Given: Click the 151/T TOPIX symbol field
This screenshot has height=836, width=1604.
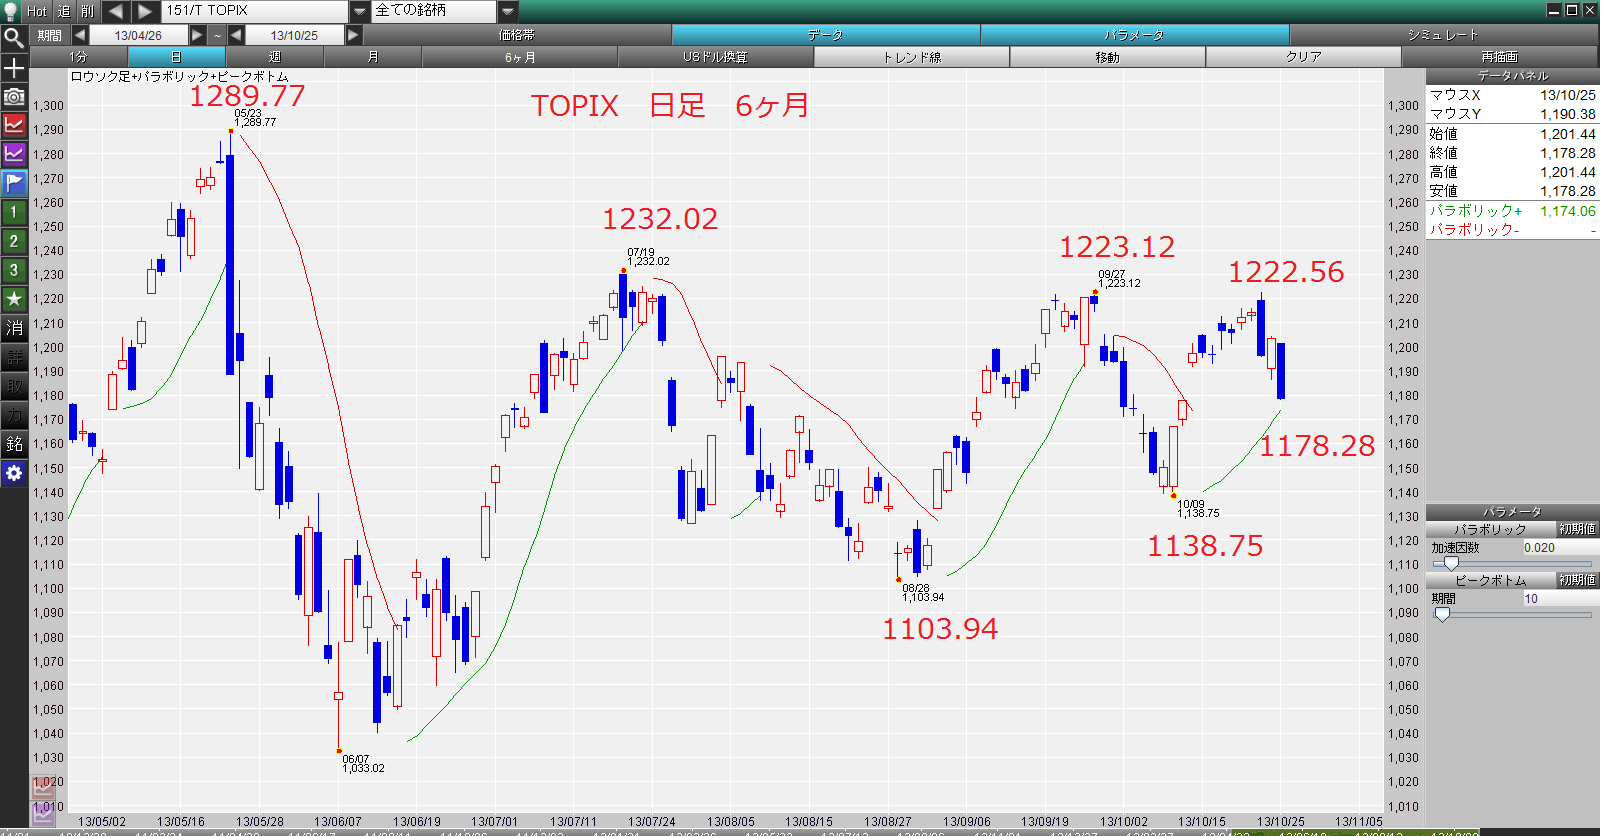Looking at the screenshot, I should tap(256, 11).
